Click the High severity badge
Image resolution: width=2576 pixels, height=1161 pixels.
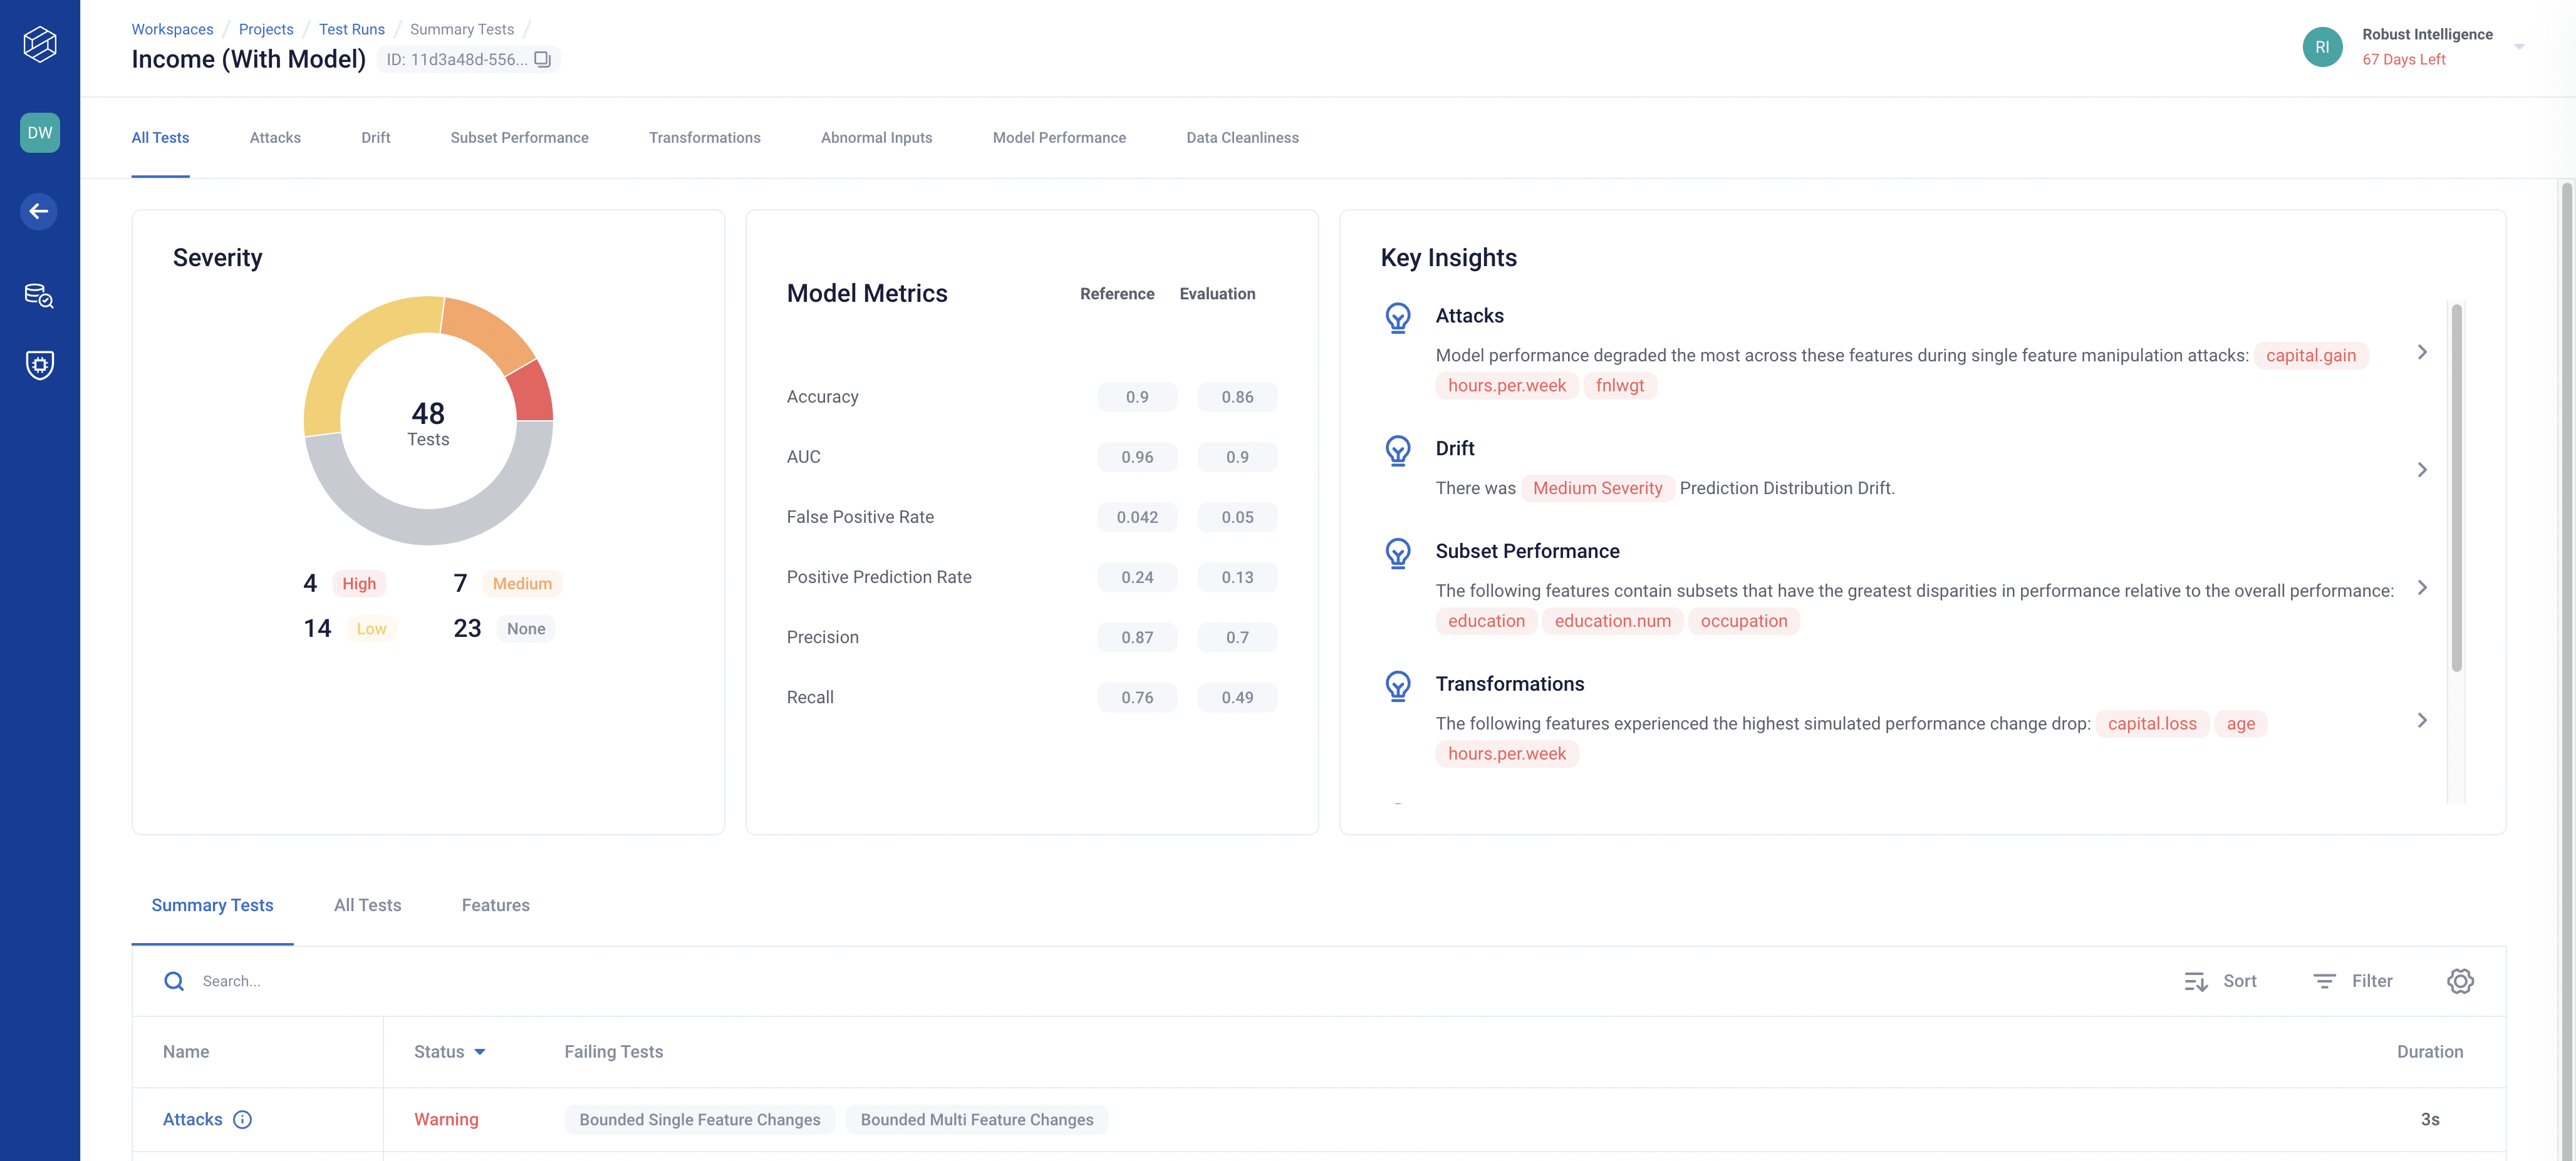click(359, 584)
